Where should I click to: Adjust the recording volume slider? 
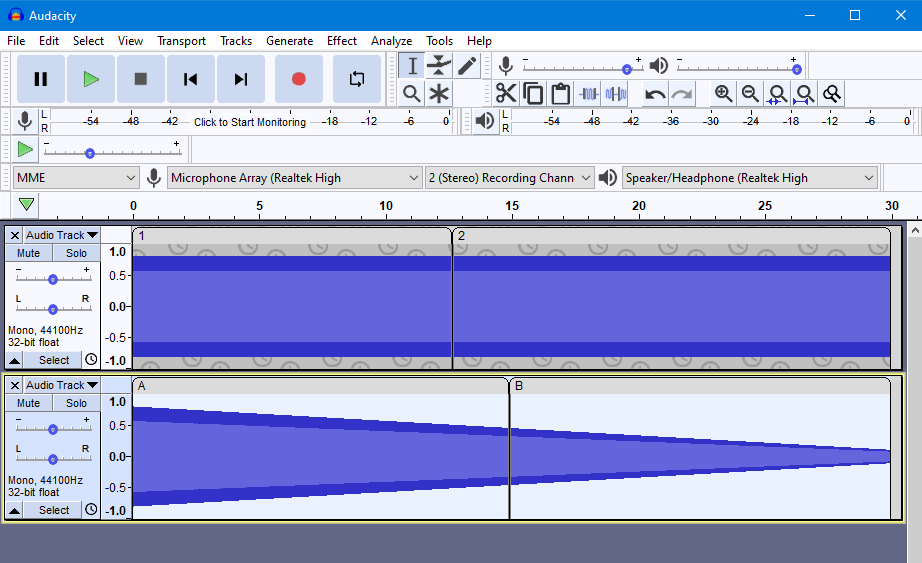click(582, 66)
